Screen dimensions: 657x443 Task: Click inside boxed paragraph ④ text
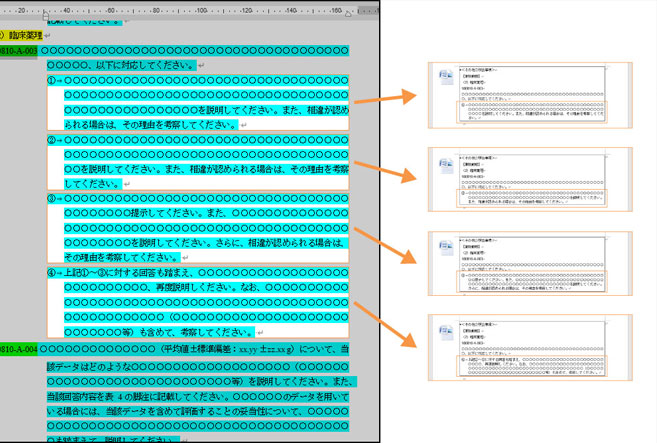[200, 301]
